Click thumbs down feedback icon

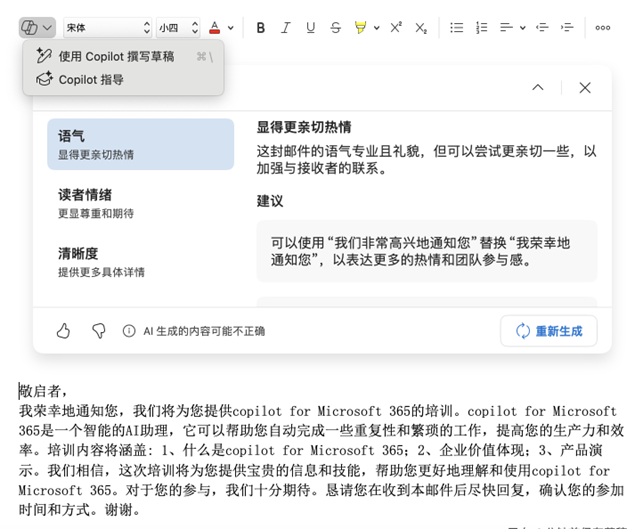pyautogui.click(x=99, y=331)
